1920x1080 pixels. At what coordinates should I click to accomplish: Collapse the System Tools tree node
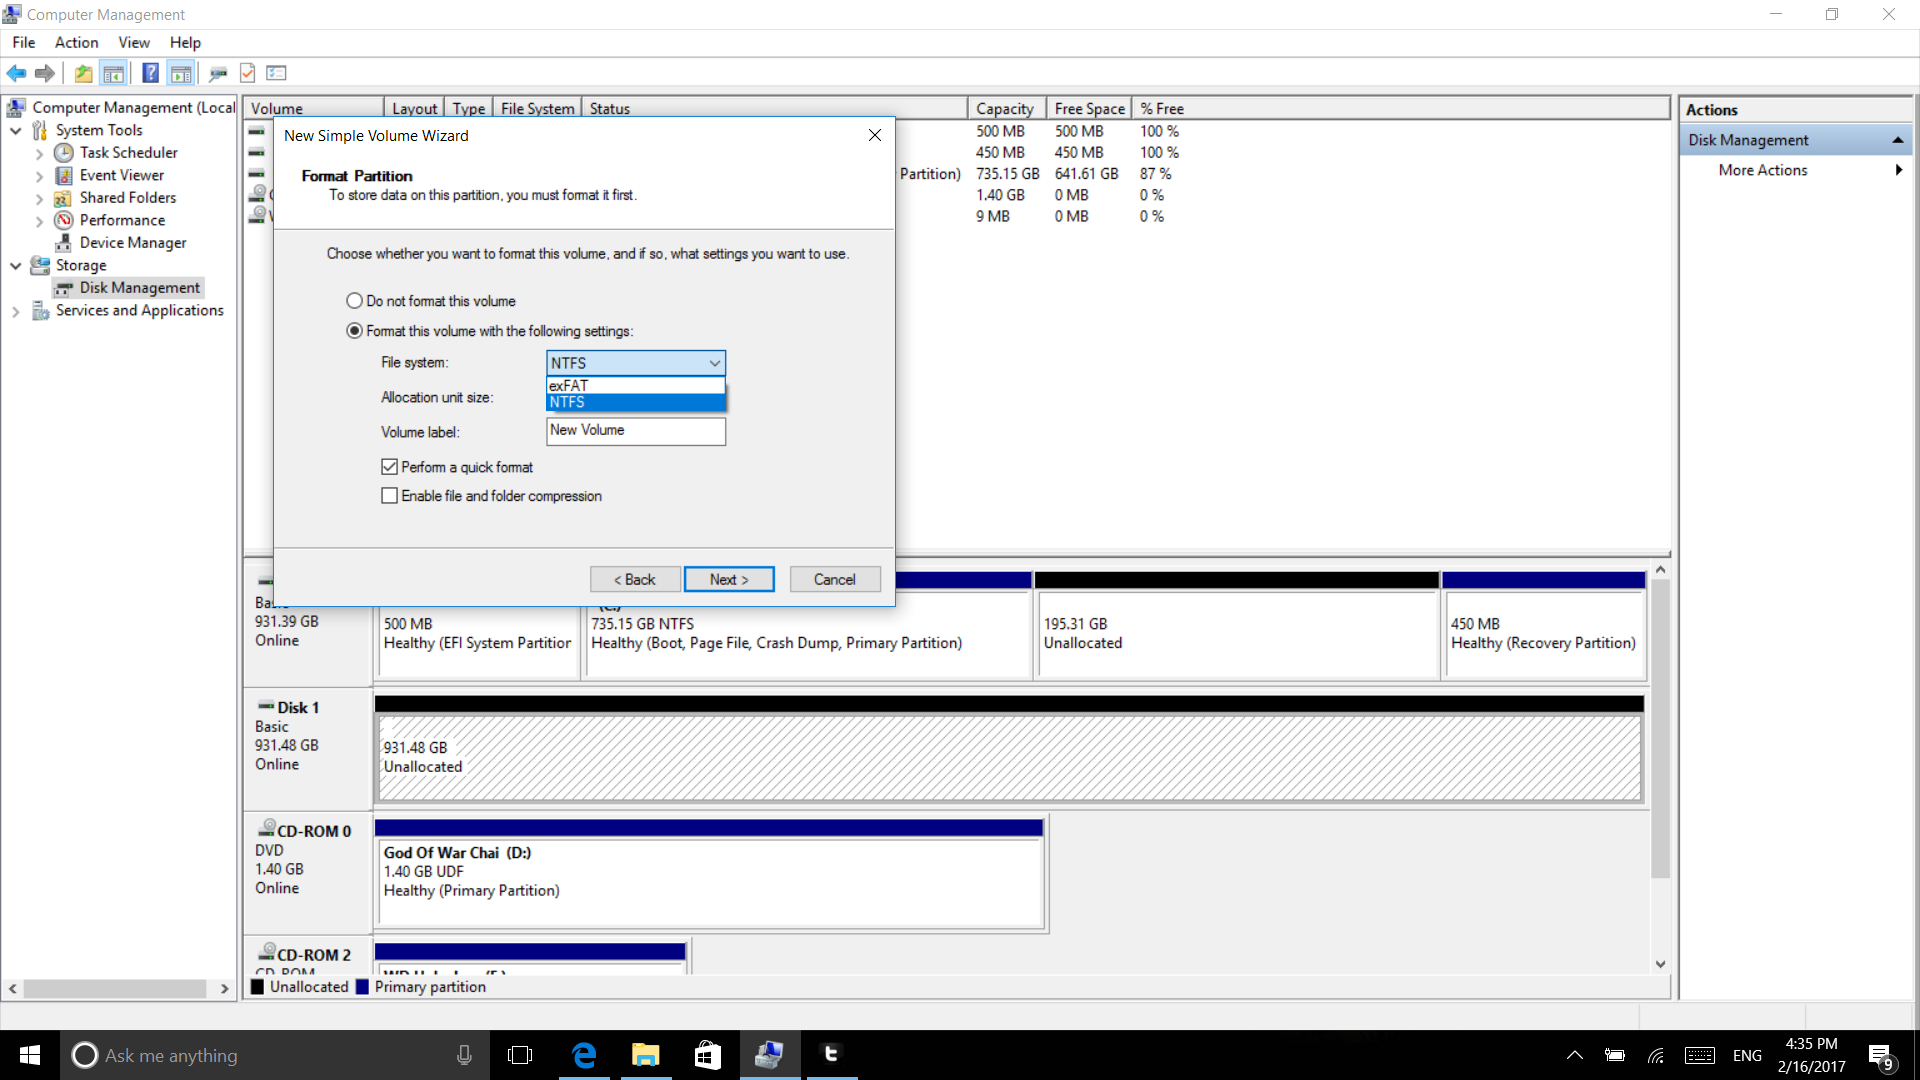tap(16, 131)
